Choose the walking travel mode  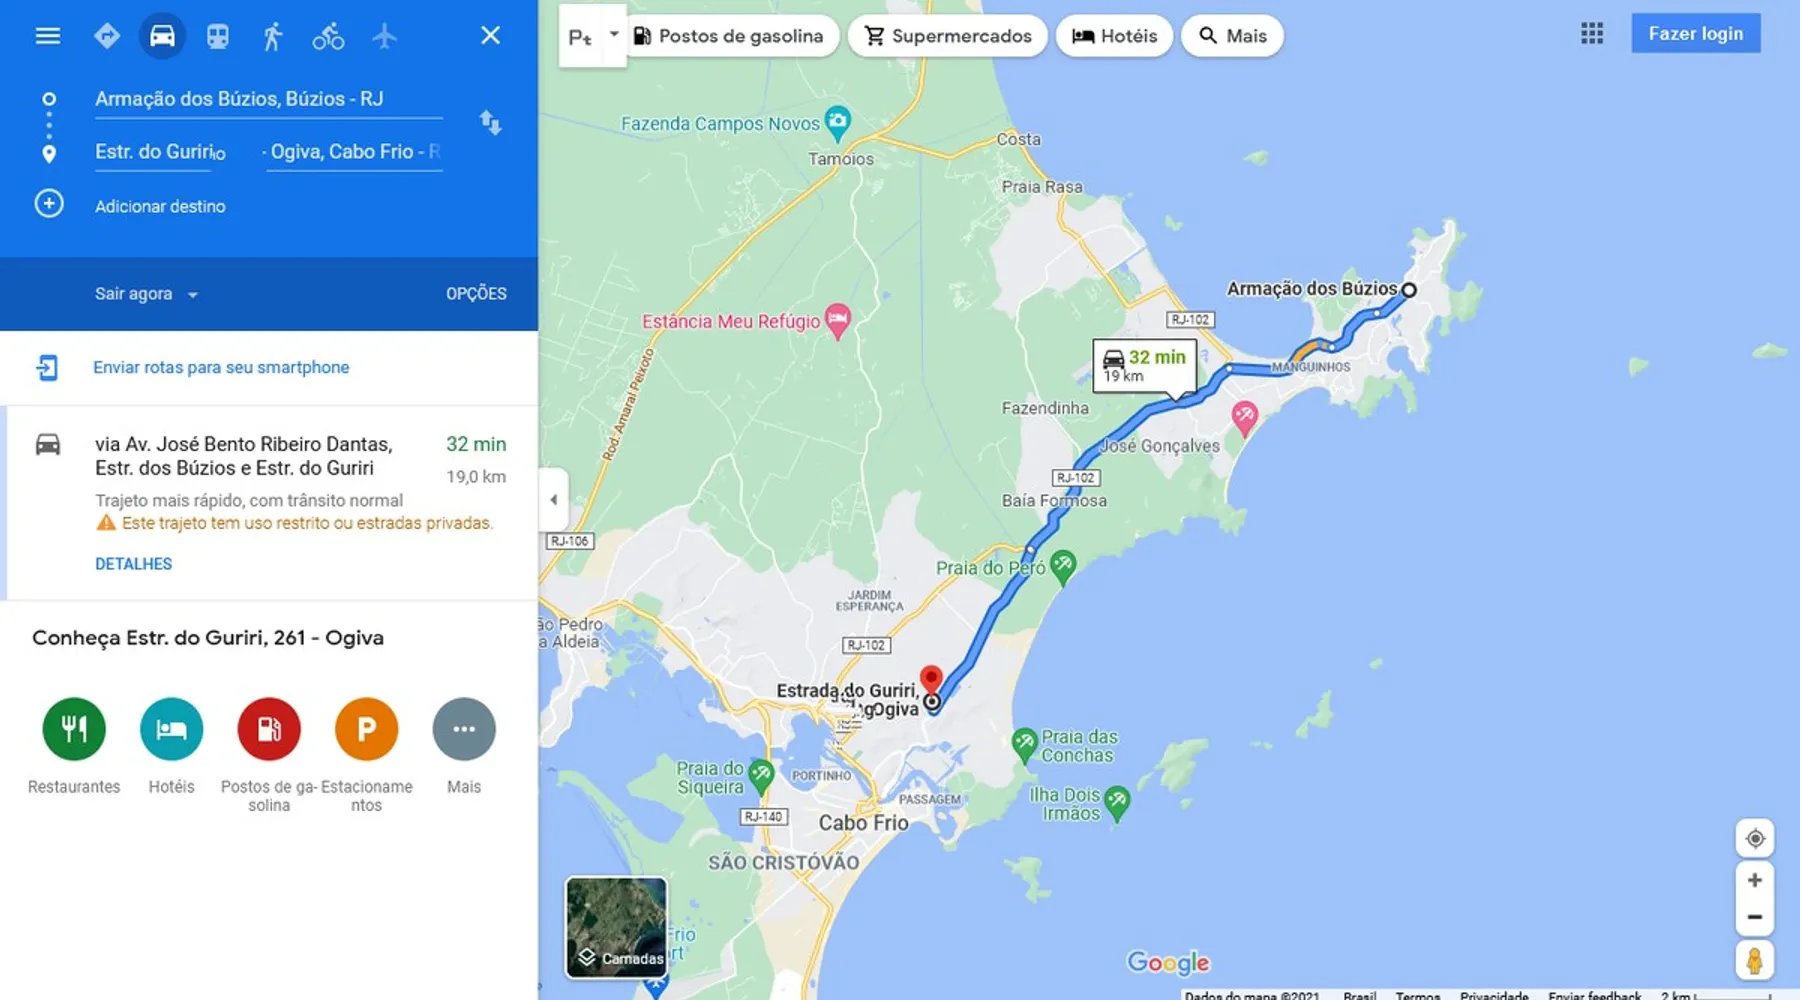[272, 36]
